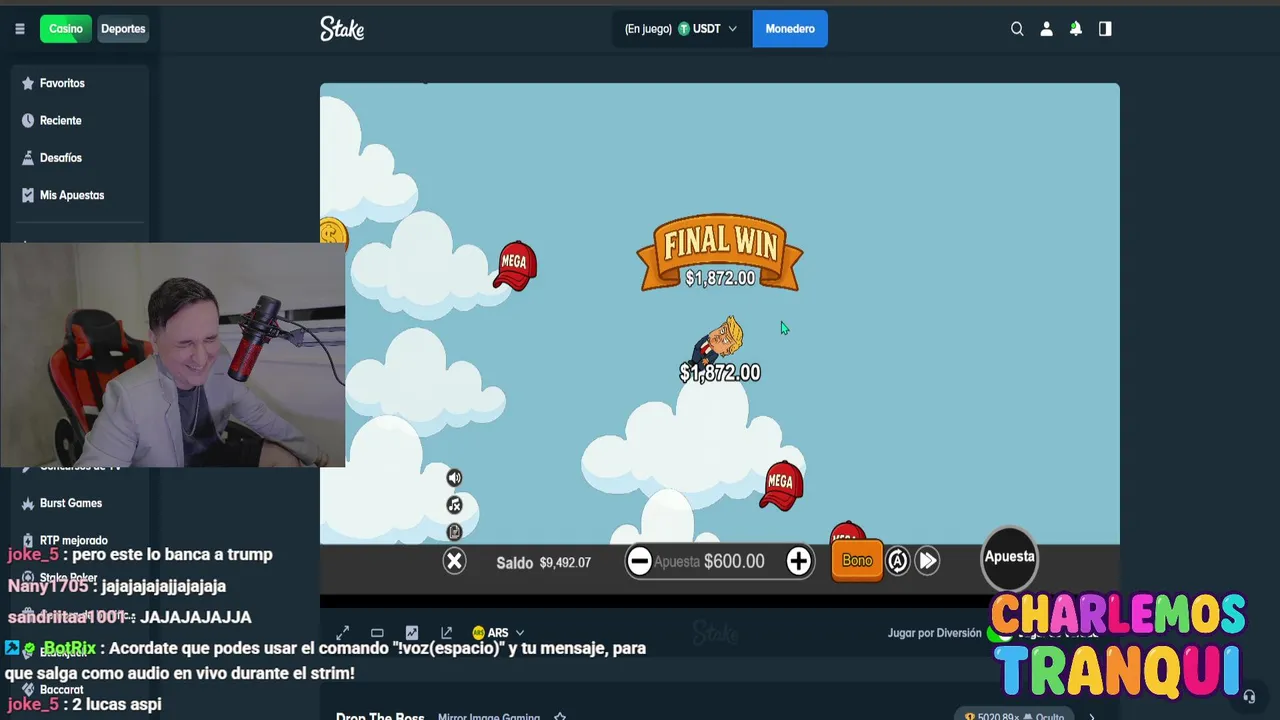Click the Burst Games icon
1280x720 pixels.
click(x=28, y=503)
